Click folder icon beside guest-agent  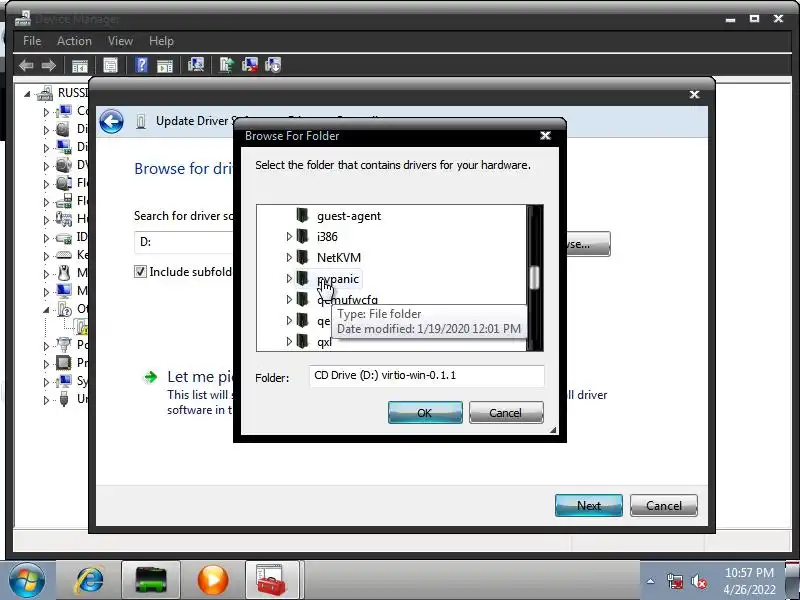[x=303, y=215]
